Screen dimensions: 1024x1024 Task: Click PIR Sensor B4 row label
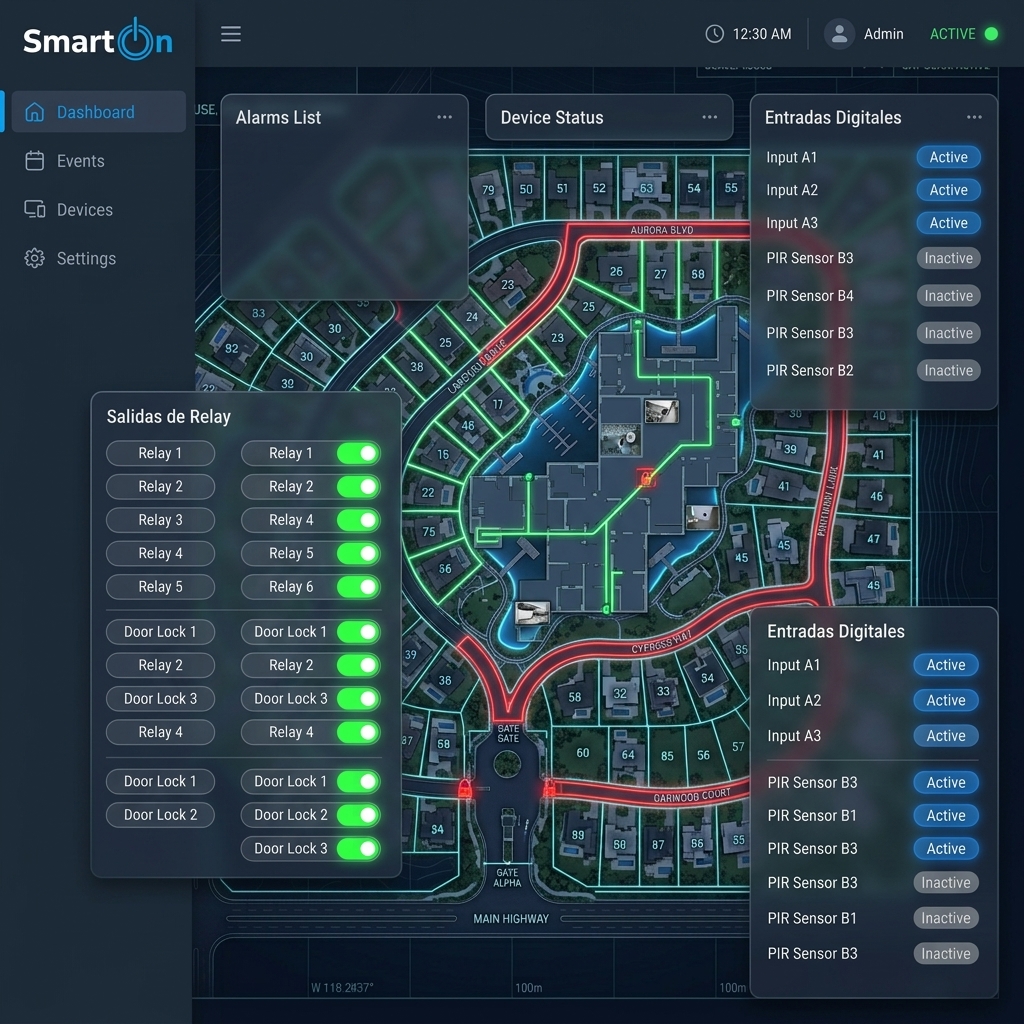pos(810,296)
